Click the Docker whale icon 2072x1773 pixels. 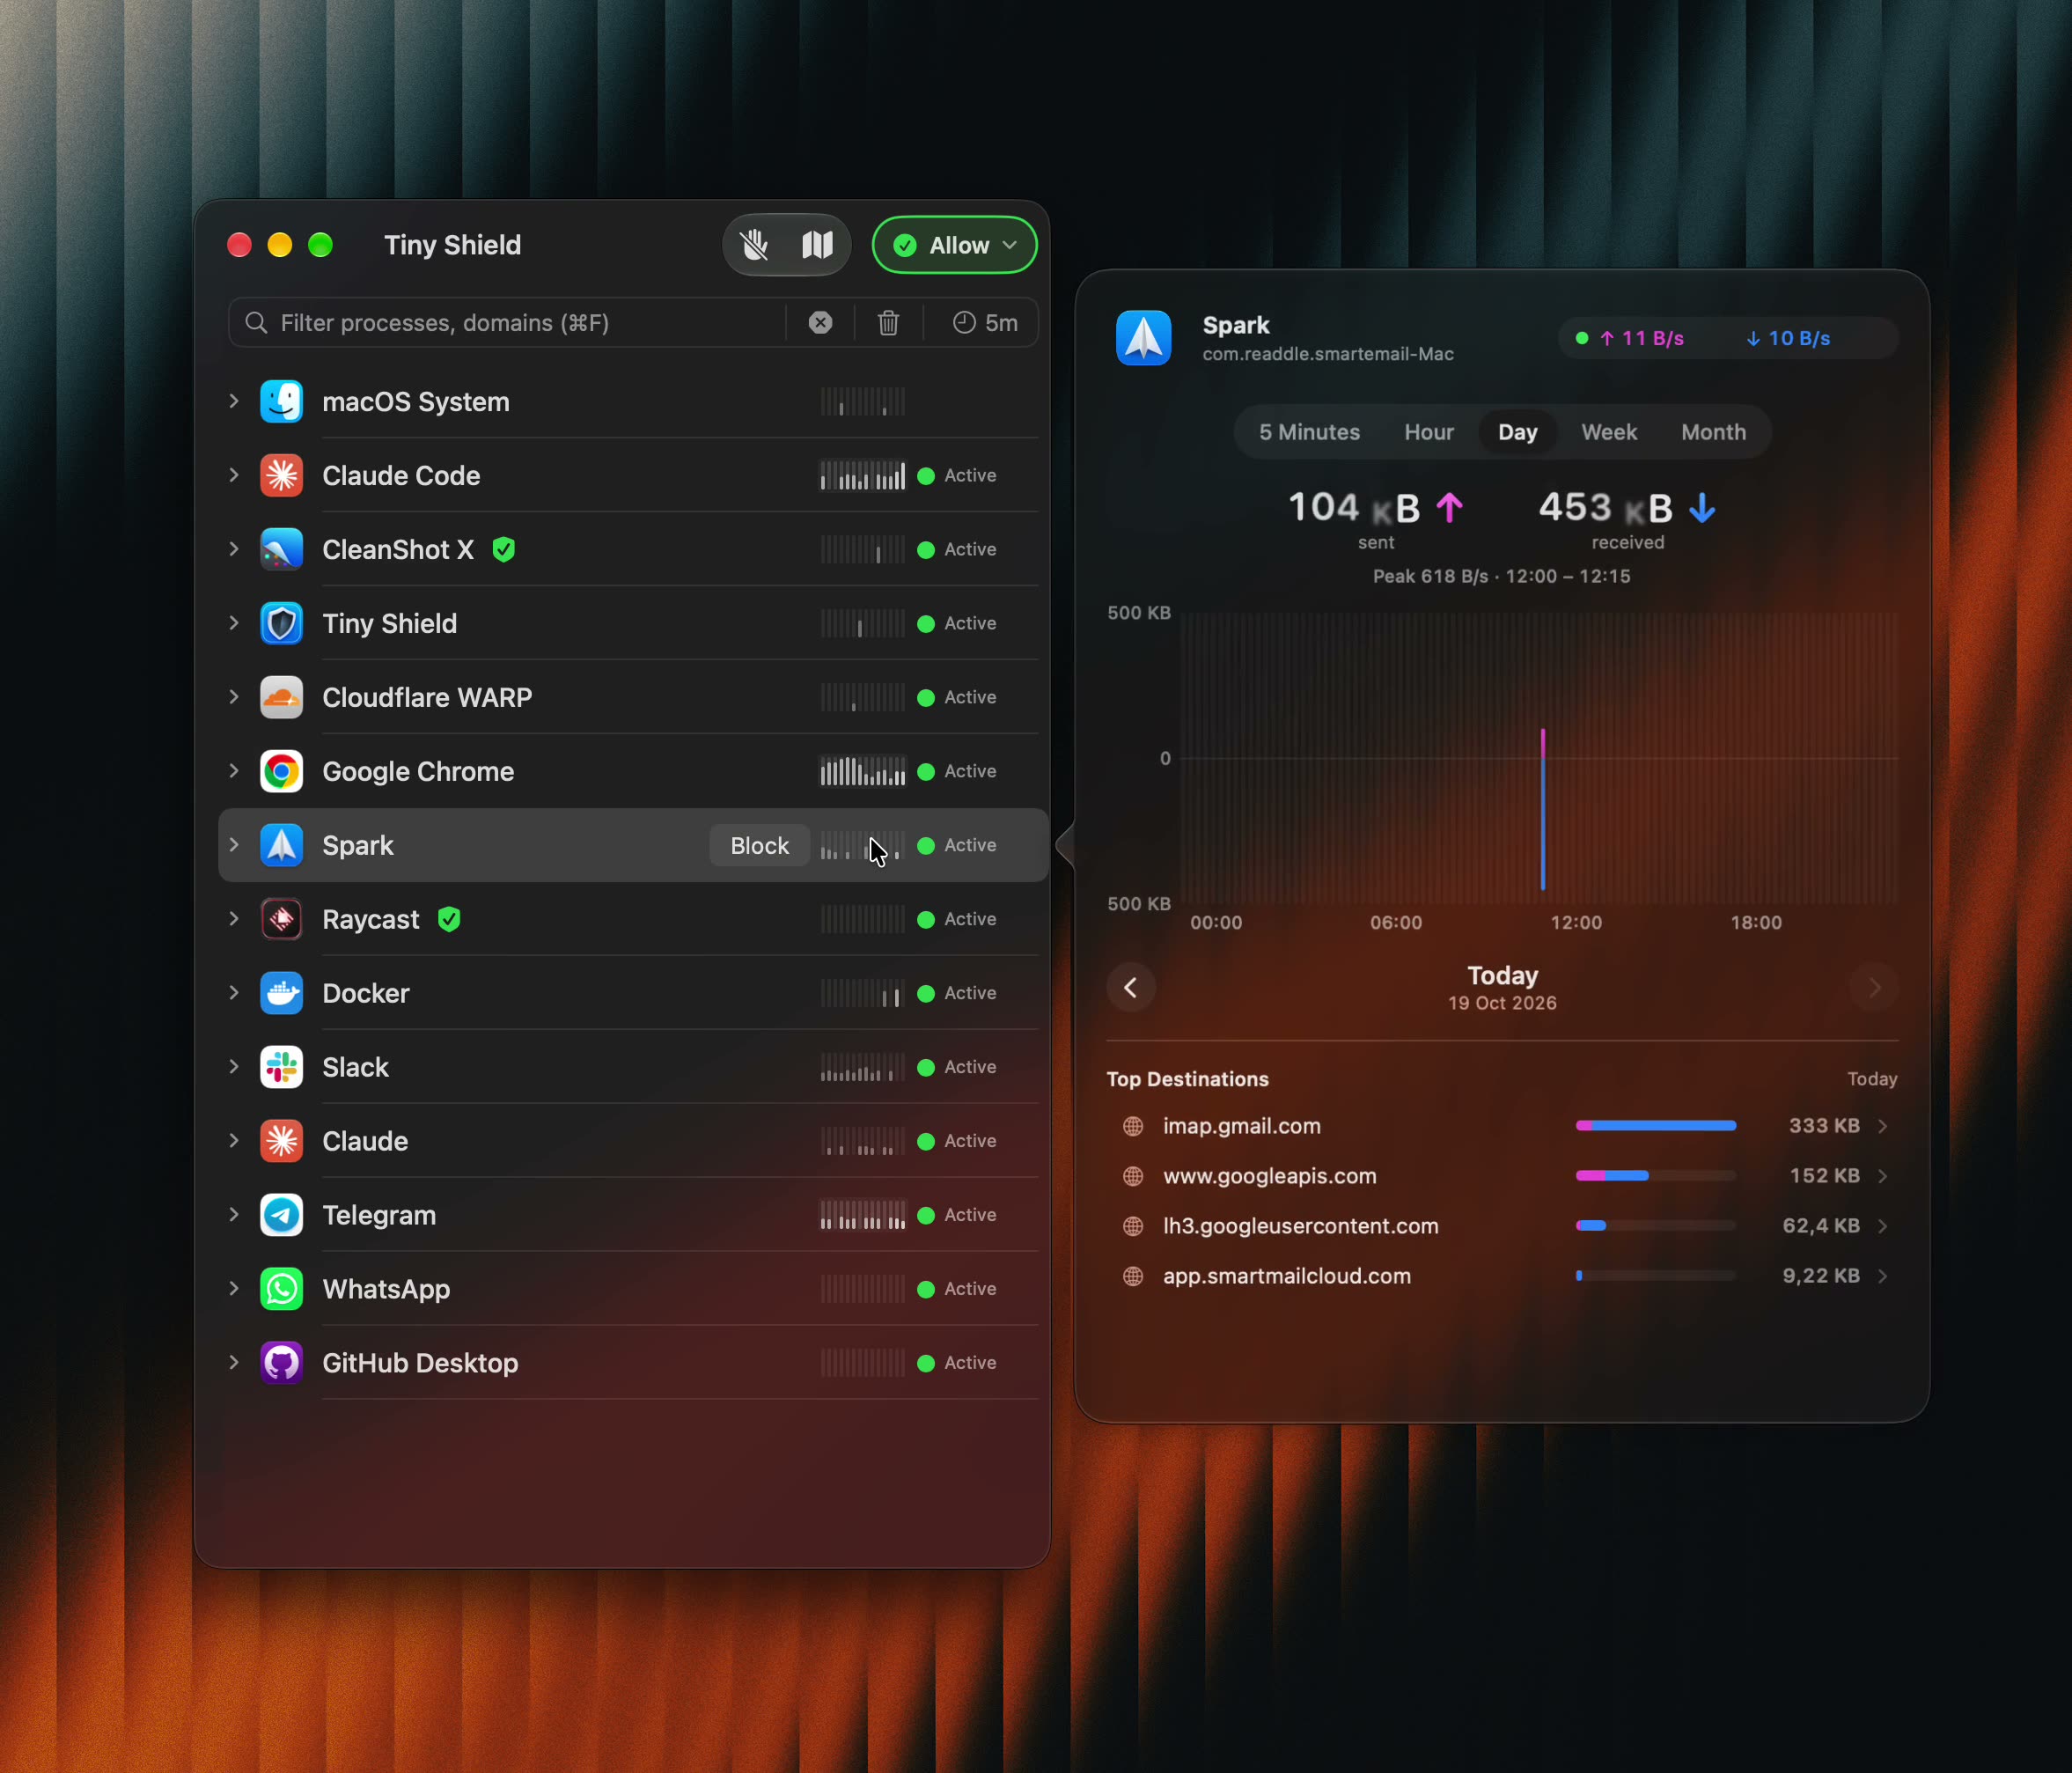point(281,993)
